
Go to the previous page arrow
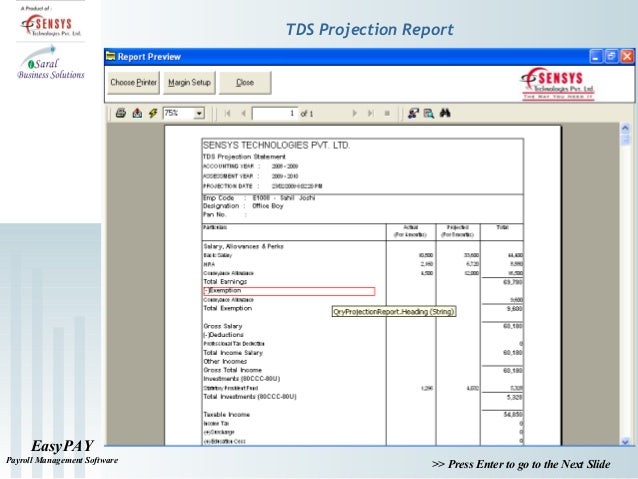(243, 114)
